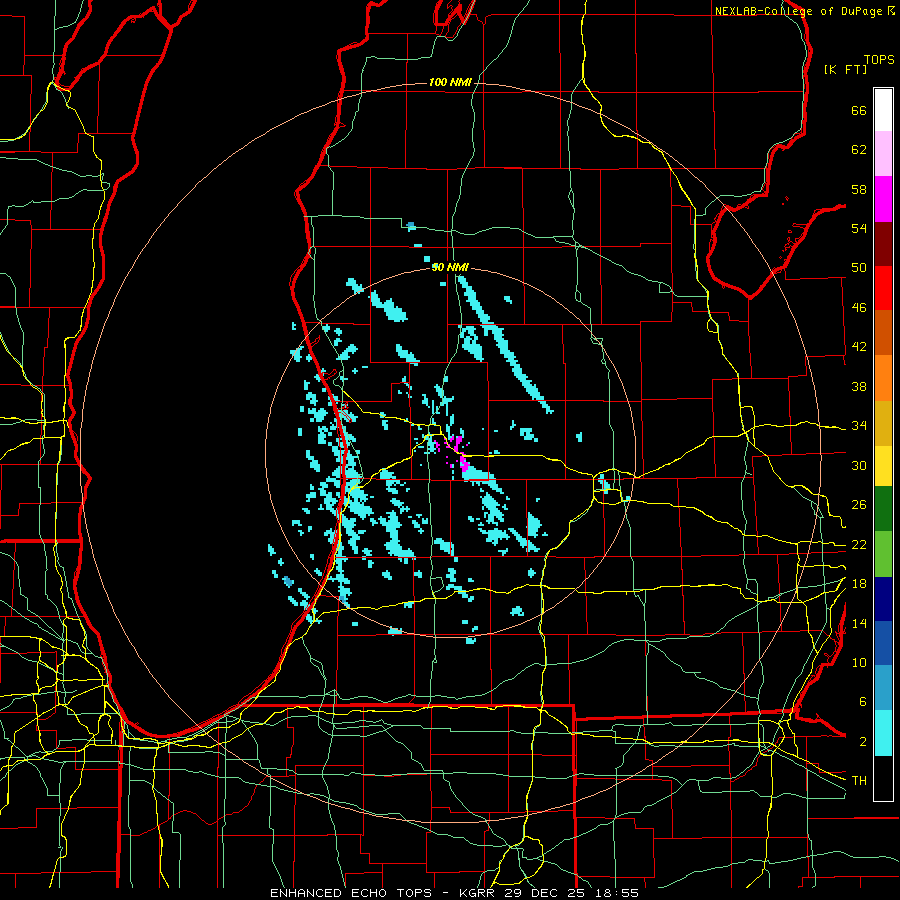The width and height of the screenshot is (900, 900).
Task: Click the gold 38 kft legend swatch
Action: tap(883, 423)
